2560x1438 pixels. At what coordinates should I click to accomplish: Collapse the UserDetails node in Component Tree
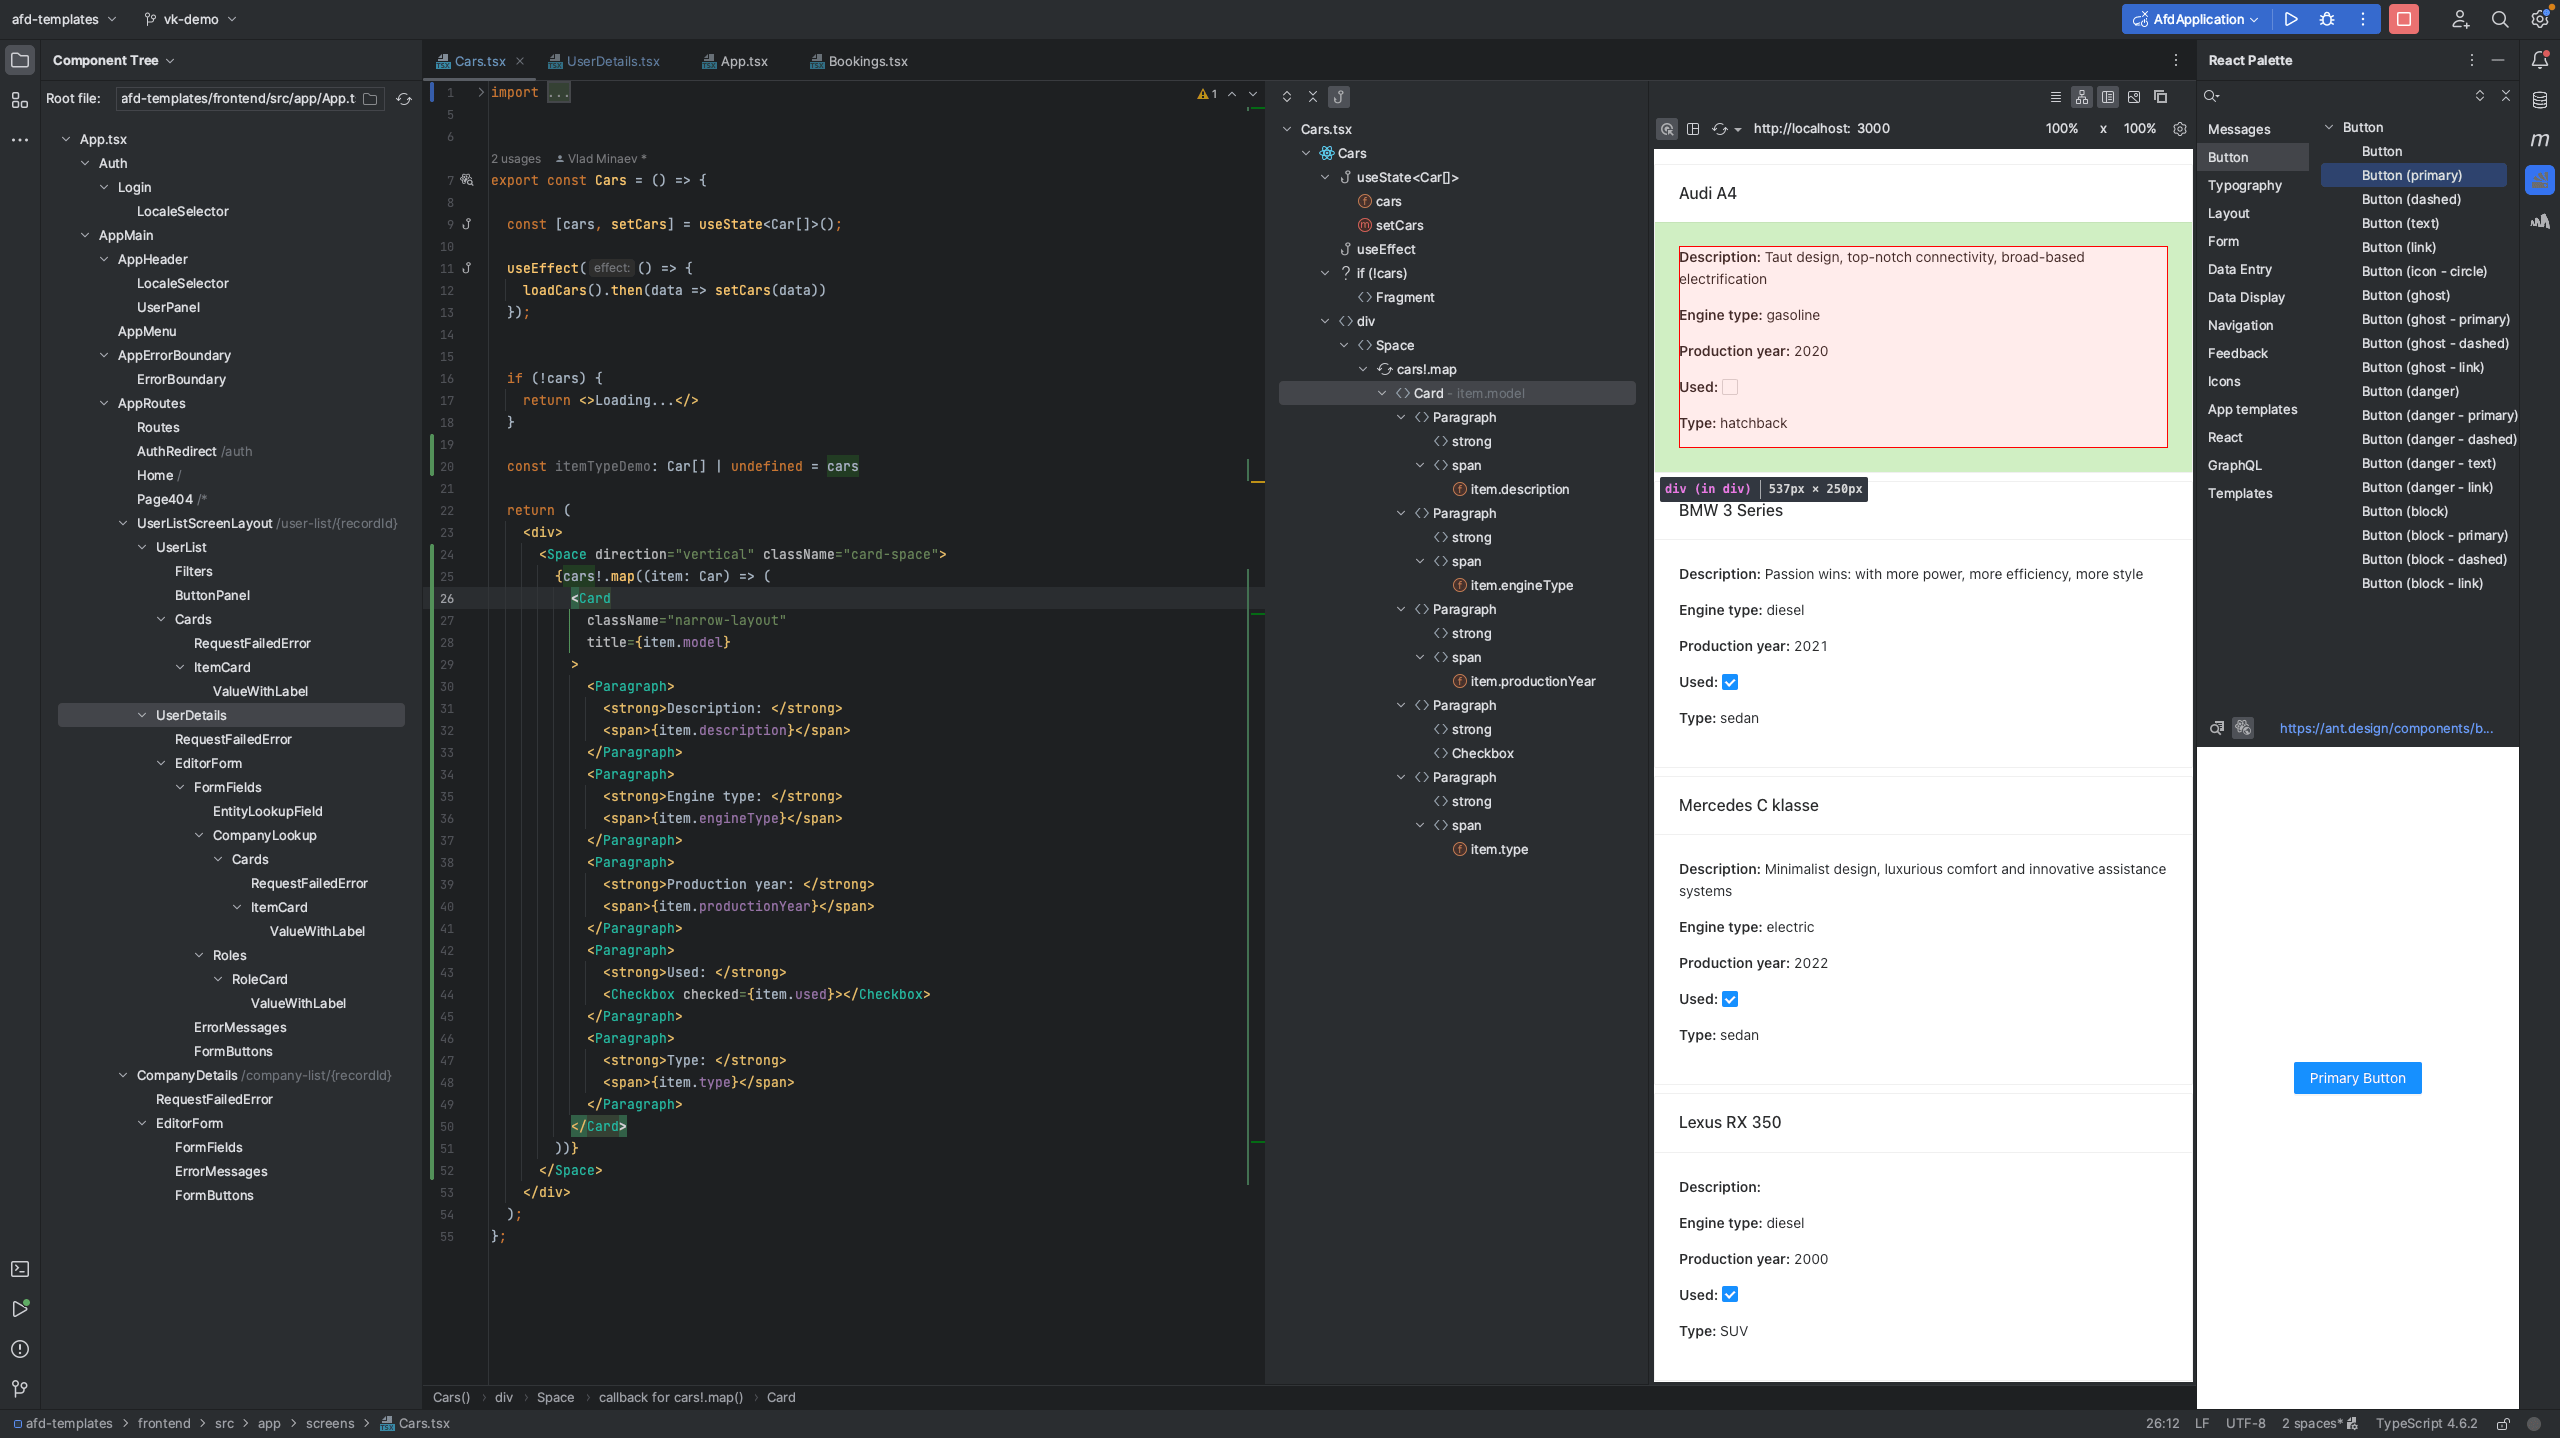[x=142, y=715]
